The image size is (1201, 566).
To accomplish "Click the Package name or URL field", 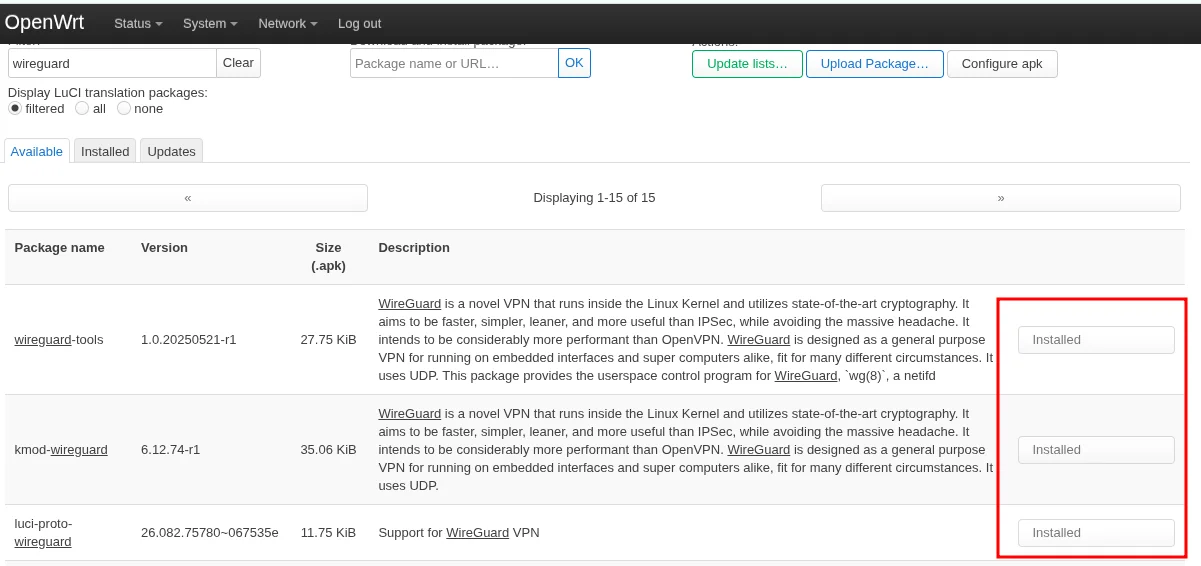I will 454,63.
